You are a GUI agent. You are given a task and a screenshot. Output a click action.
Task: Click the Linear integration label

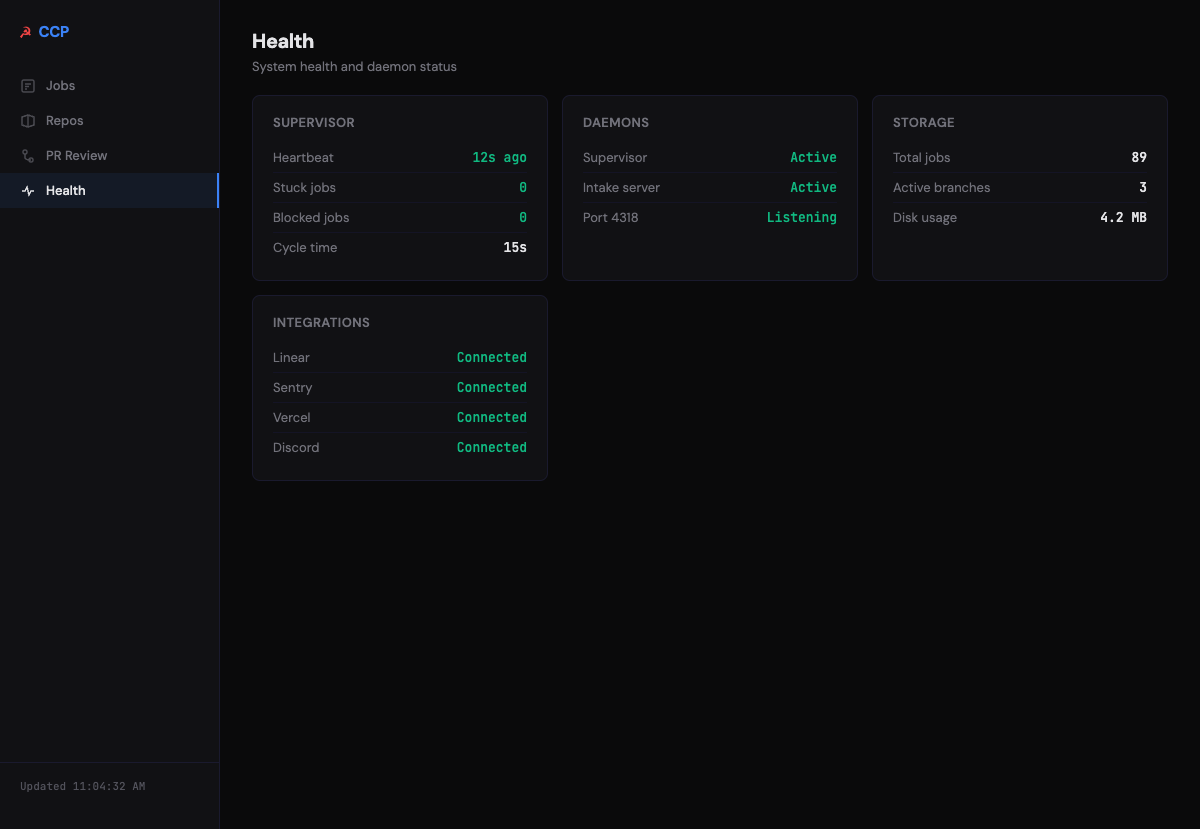[291, 358]
